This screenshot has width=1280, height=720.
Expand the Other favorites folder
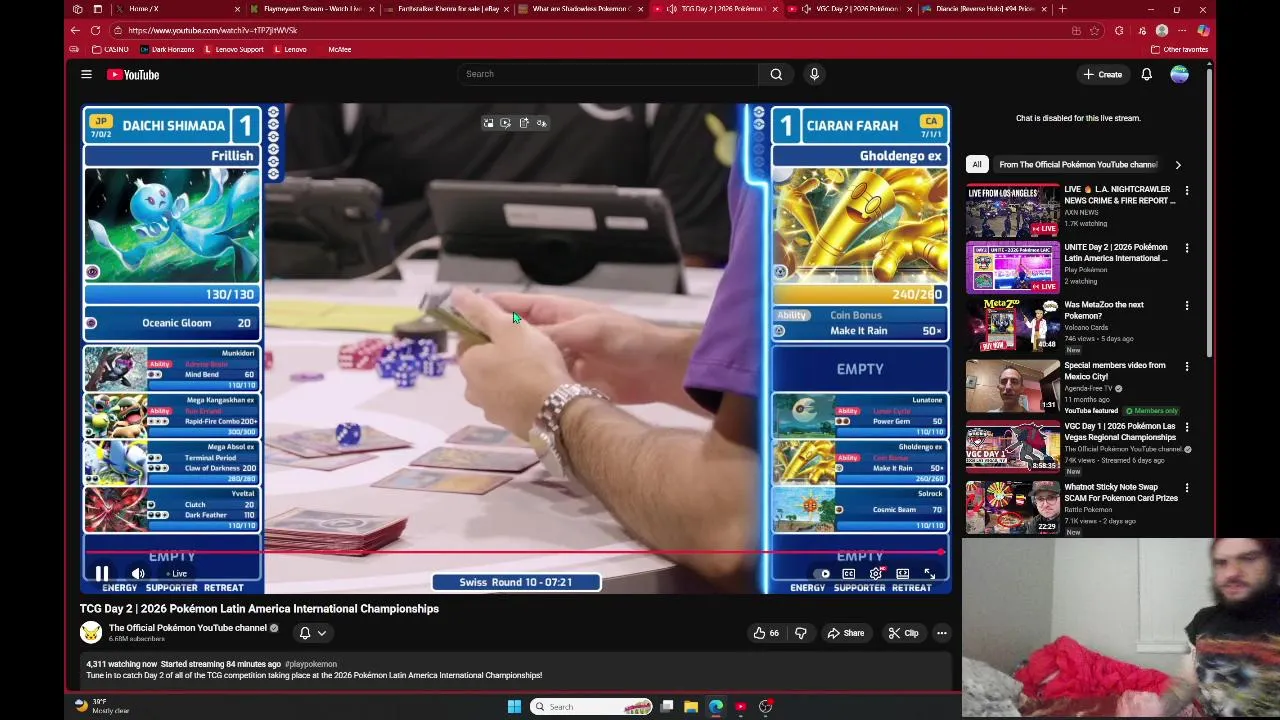1180,49
